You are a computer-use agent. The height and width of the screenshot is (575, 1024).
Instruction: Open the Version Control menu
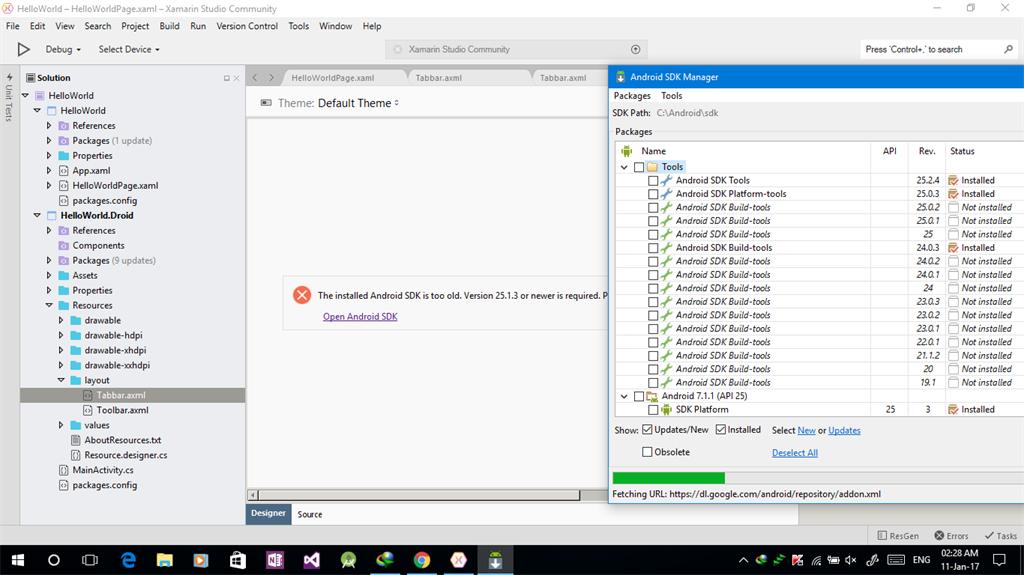coord(247,26)
